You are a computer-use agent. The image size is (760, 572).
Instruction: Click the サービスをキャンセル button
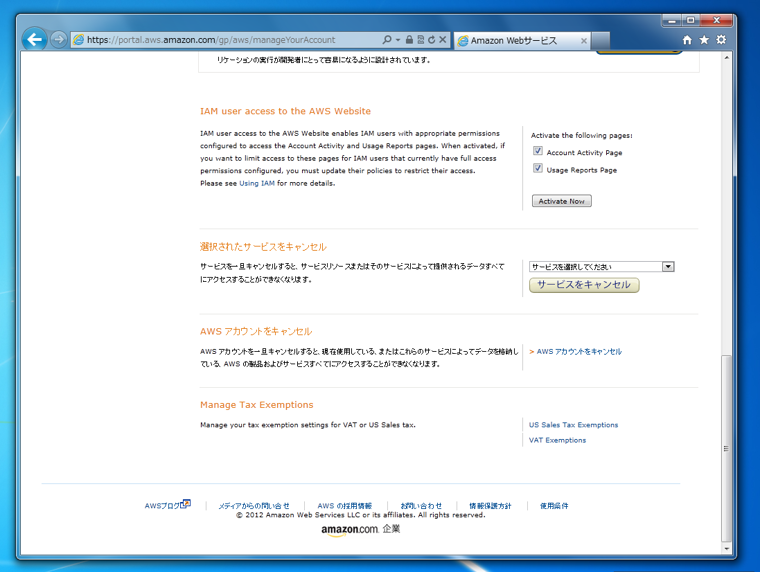584,285
